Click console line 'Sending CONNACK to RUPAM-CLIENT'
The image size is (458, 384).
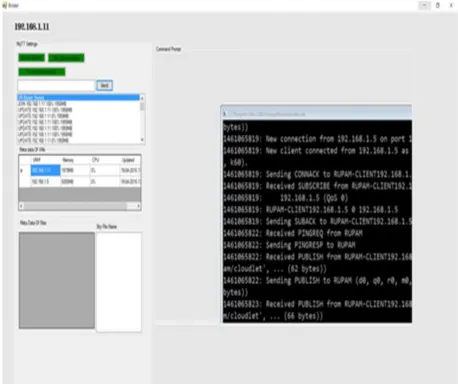tap(317, 174)
